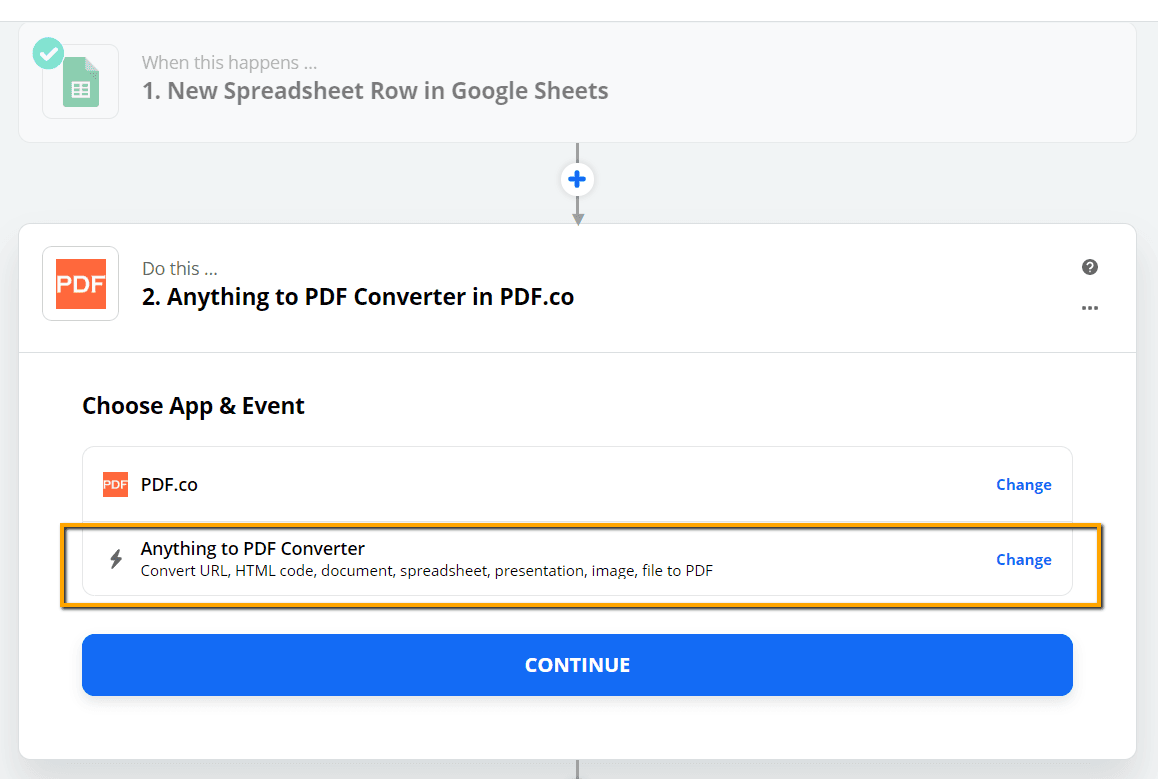Click the 'Do this ...' label
Screen dimensions: 1158x779
pyautogui.click(x=179, y=269)
